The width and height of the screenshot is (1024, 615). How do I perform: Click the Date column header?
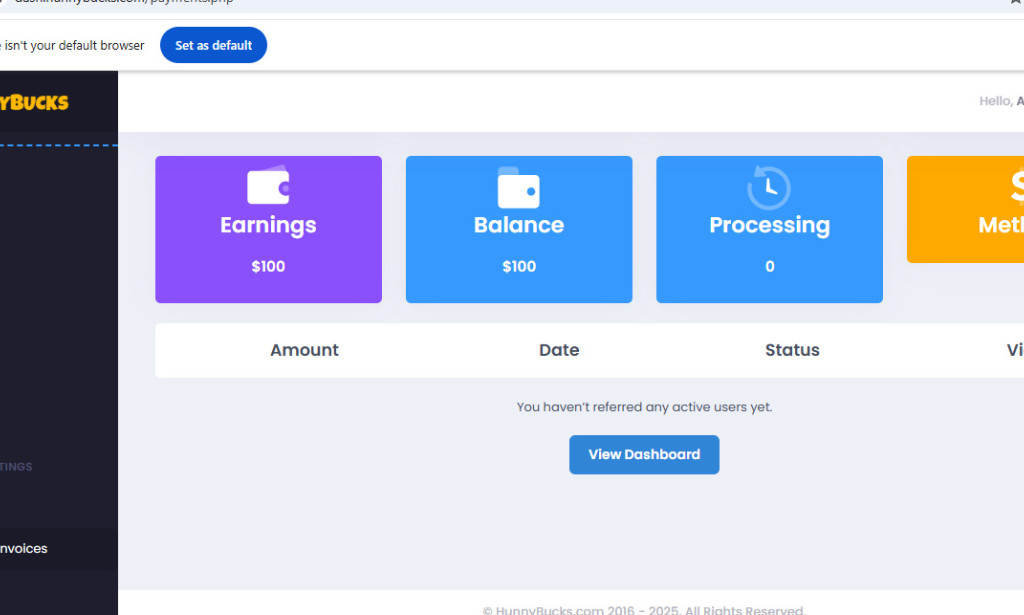[x=558, y=350]
